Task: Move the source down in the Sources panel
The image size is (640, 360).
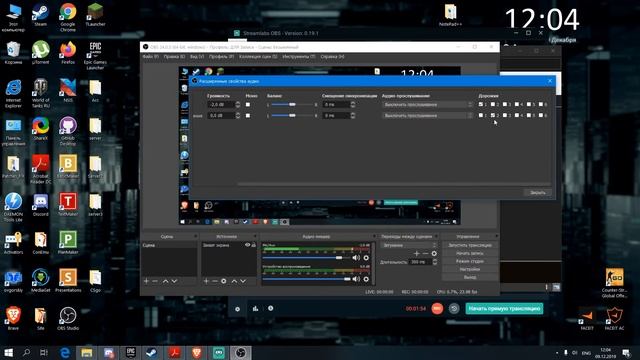Action: (x=243, y=281)
